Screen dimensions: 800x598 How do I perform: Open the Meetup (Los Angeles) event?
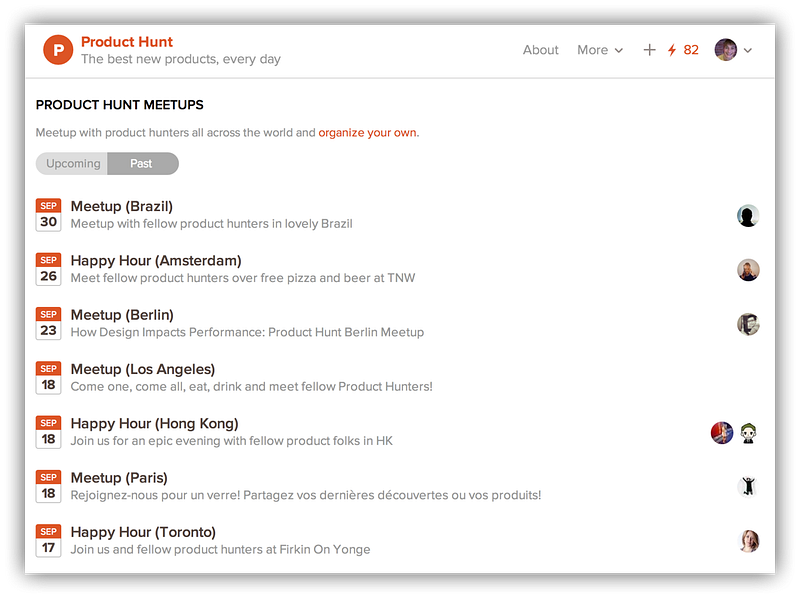click(143, 369)
